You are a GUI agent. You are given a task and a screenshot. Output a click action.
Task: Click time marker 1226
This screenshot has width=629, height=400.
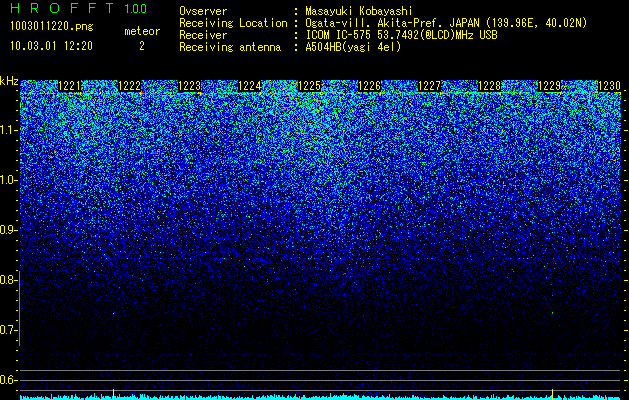[369, 86]
